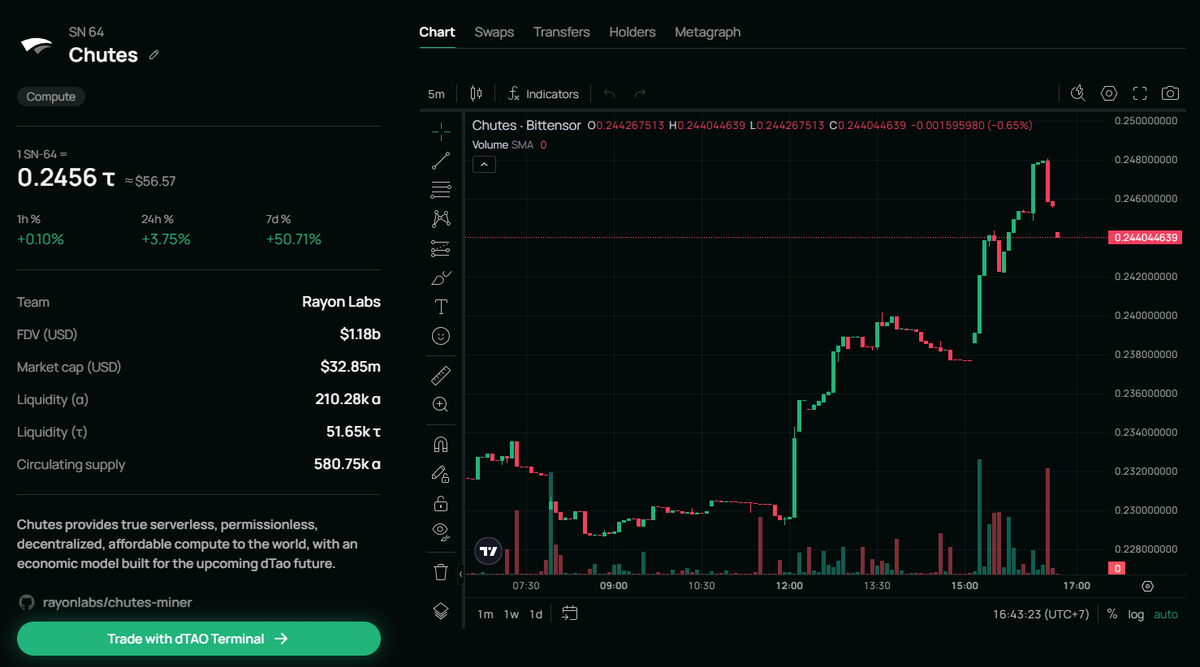The height and width of the screenshot is (667, 1200).
Task: Click the TradingView logo on chart
Action: pos(488,550)
